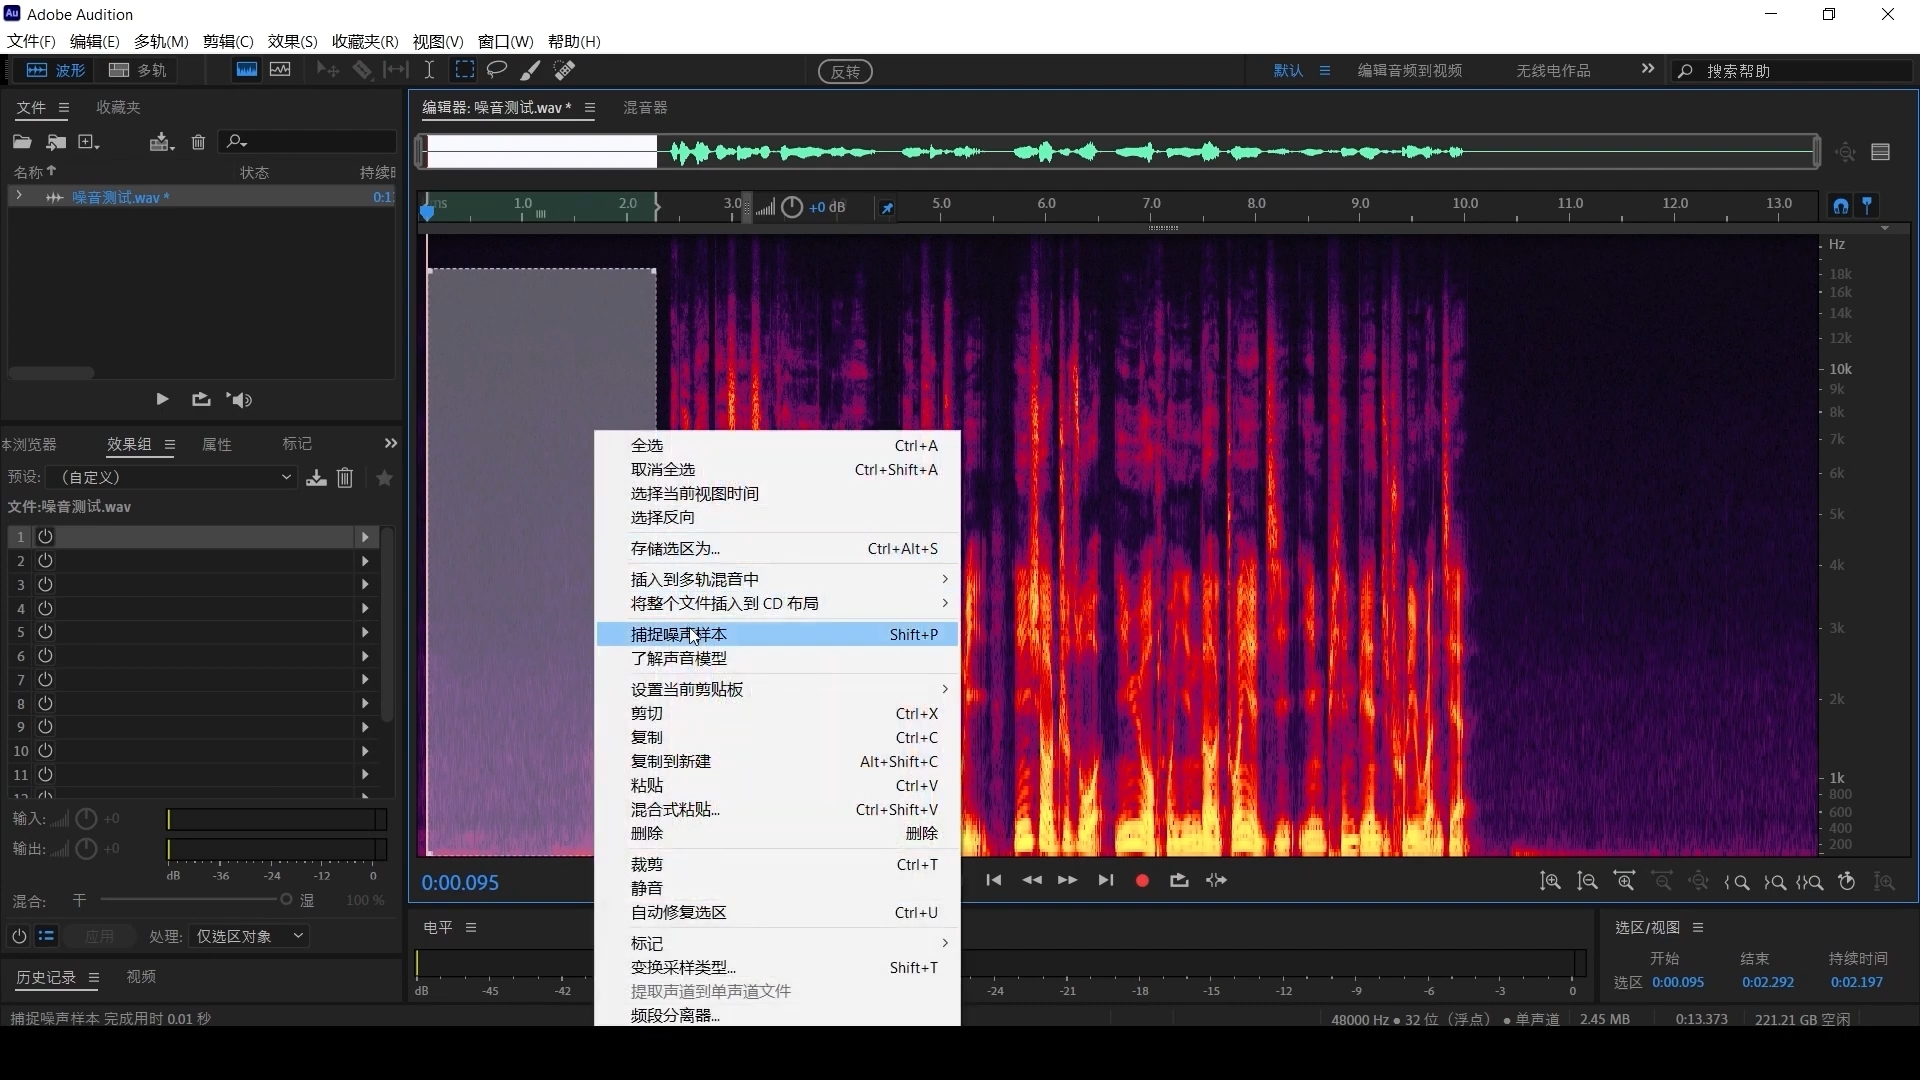Click the Record button
The image size is (1920, 1080).
tap(1142, 881)
